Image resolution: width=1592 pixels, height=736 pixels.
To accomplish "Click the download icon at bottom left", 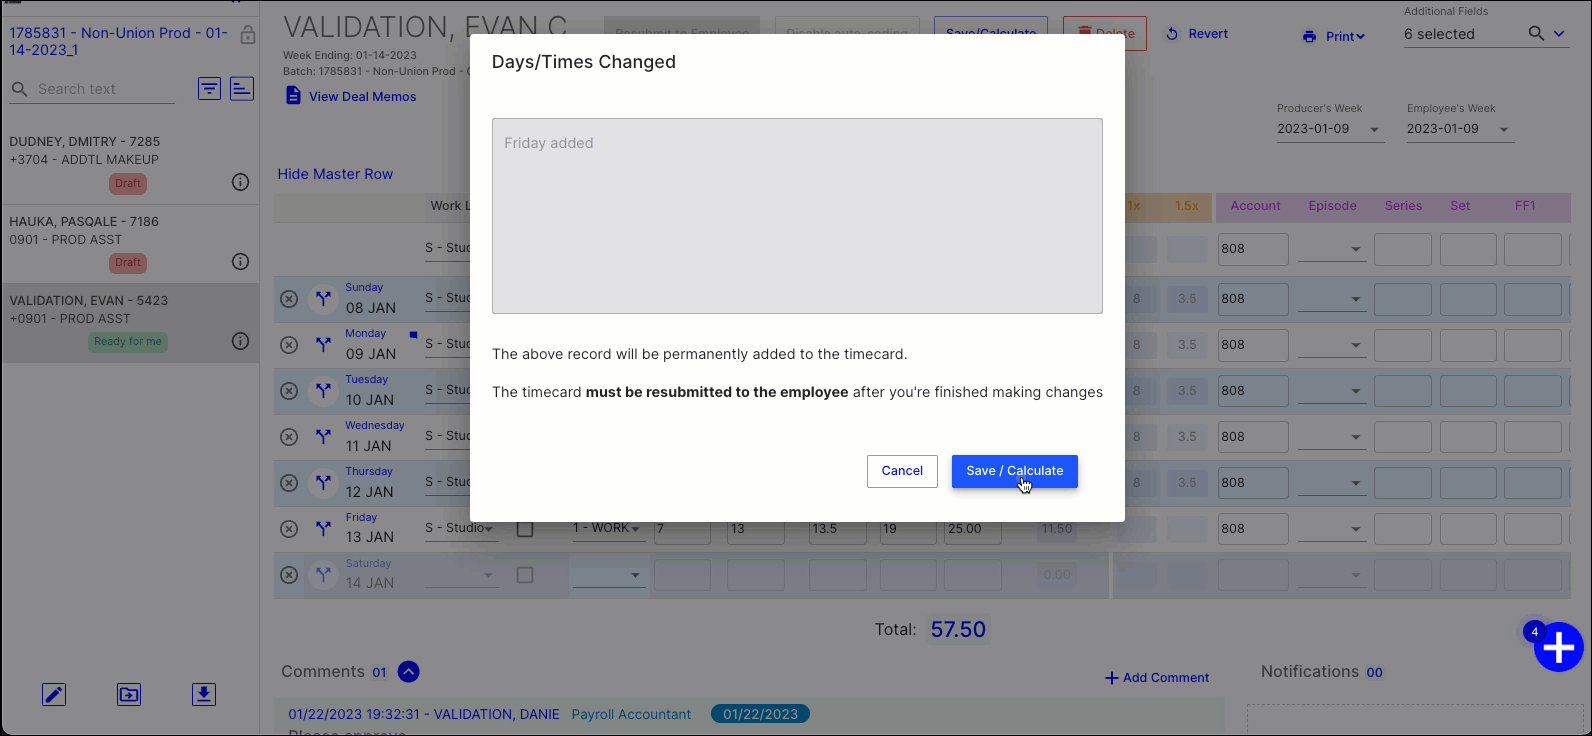I will pyautogui.click(x=204, y=694).
